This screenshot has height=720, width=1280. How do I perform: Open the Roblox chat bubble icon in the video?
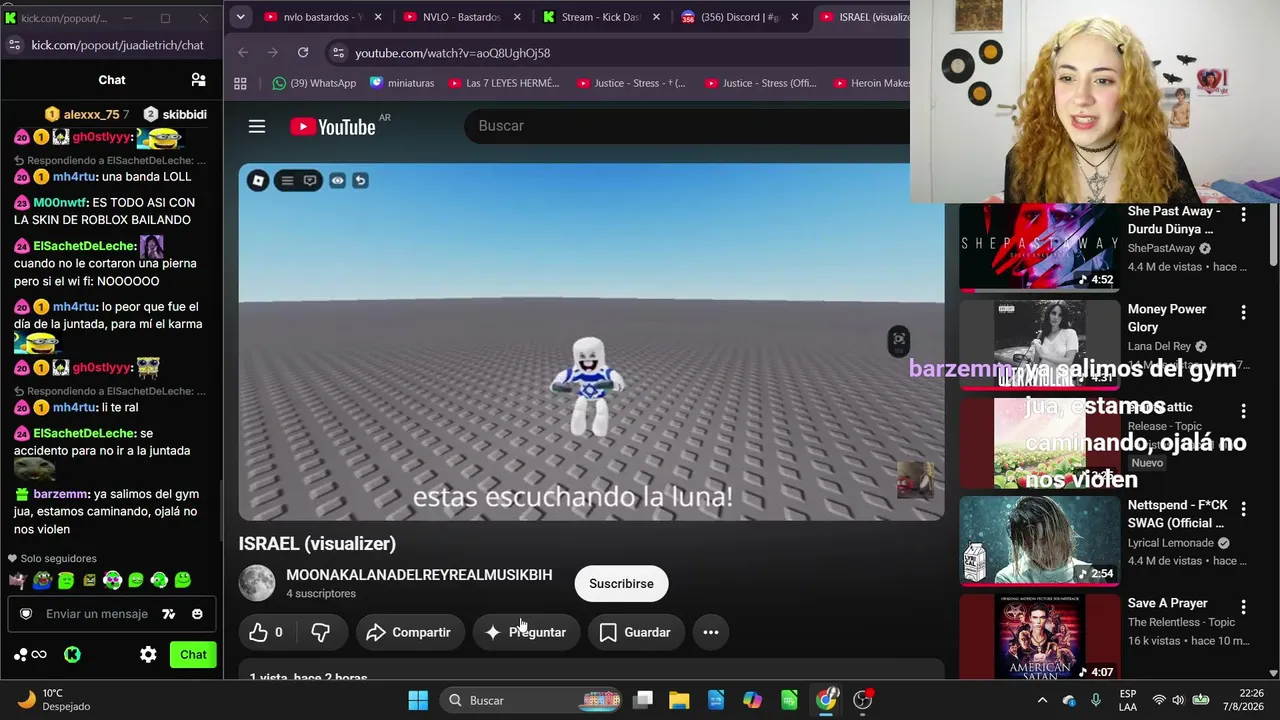coord(310,181)
